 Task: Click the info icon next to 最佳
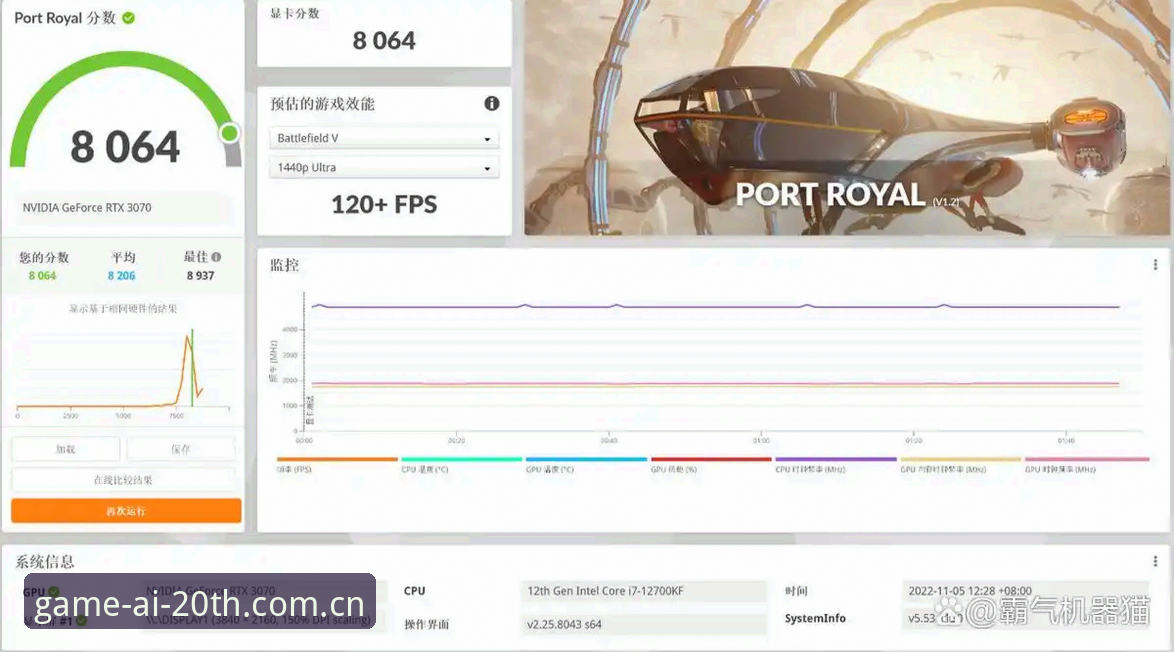pos(216,257)
